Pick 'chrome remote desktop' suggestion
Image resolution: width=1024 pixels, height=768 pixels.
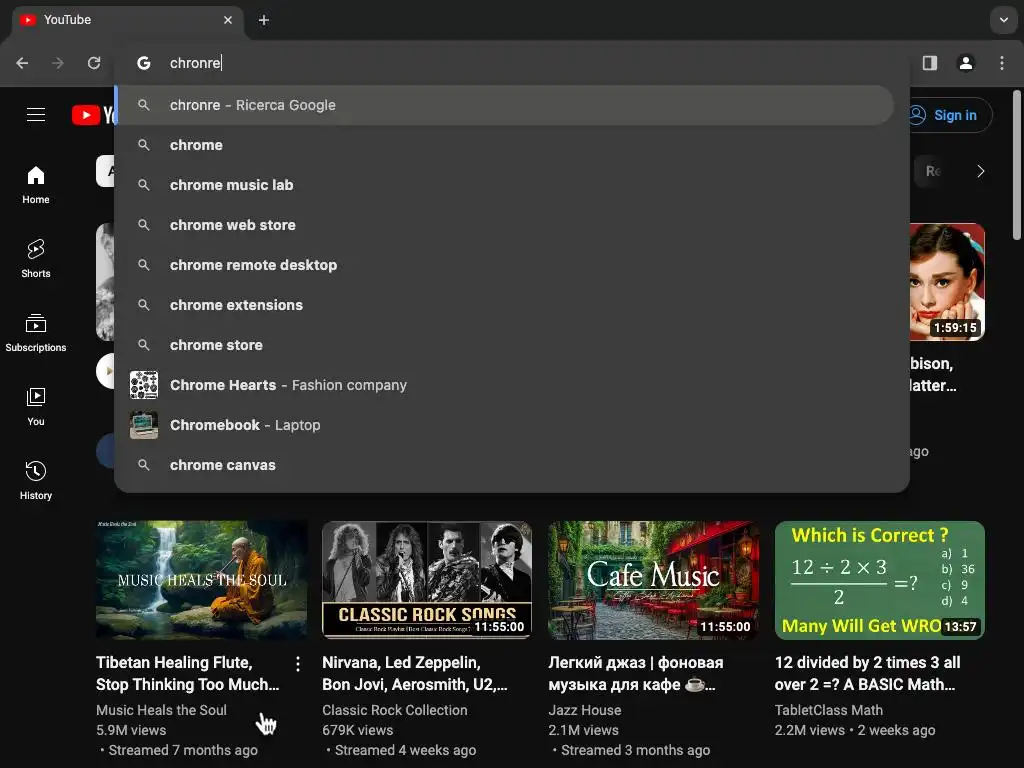(504, 265)
